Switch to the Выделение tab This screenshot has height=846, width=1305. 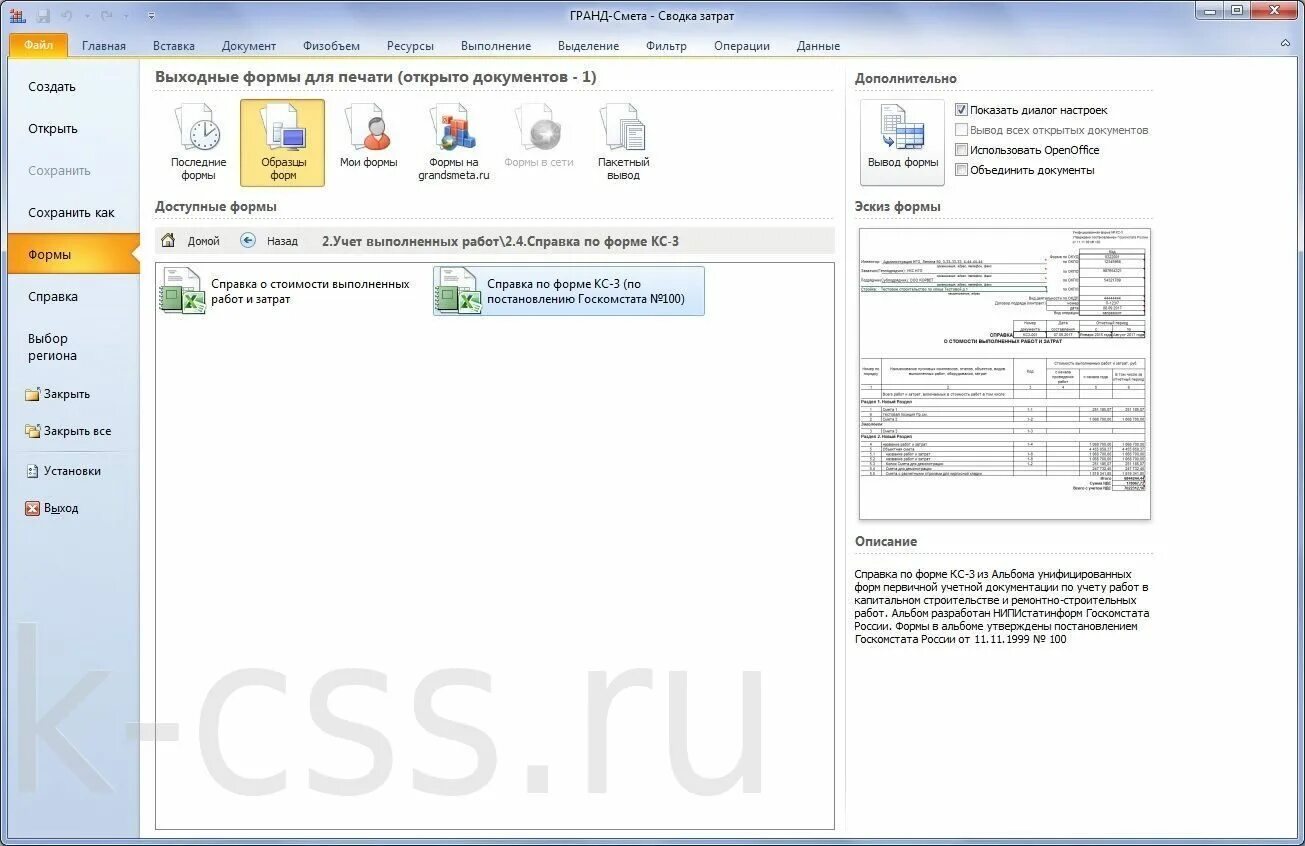pos(588,46)
